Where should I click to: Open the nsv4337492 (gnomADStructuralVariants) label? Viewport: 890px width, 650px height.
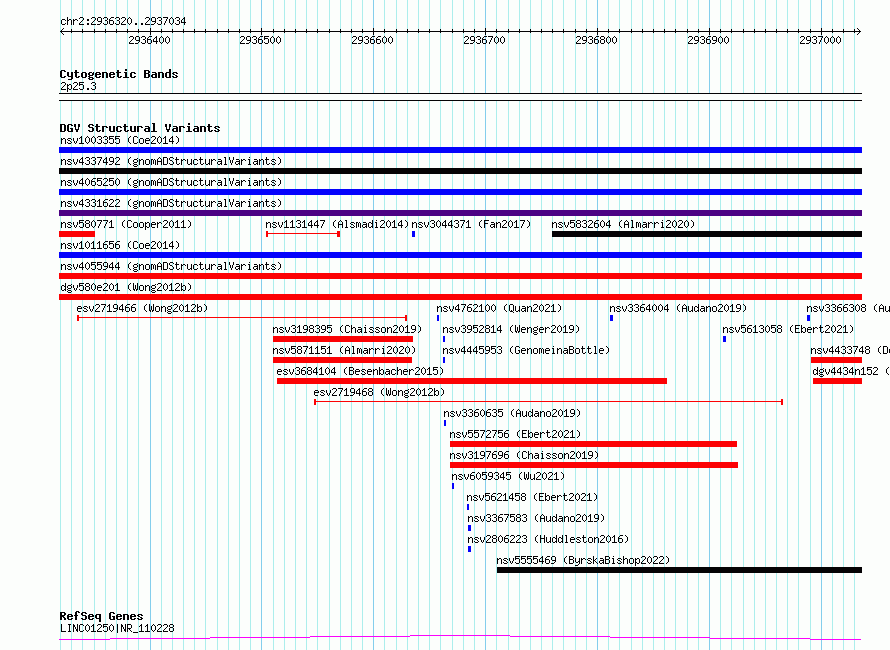[171, 161]
